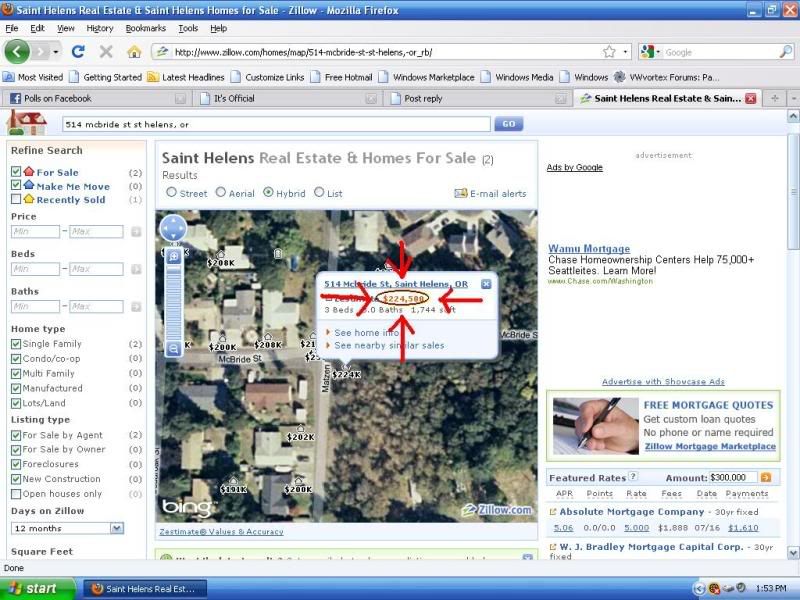Image resolution: width=800 pixels, height=600 pixels.
Task: Select the $191K map marker
Action: [234, 488]
